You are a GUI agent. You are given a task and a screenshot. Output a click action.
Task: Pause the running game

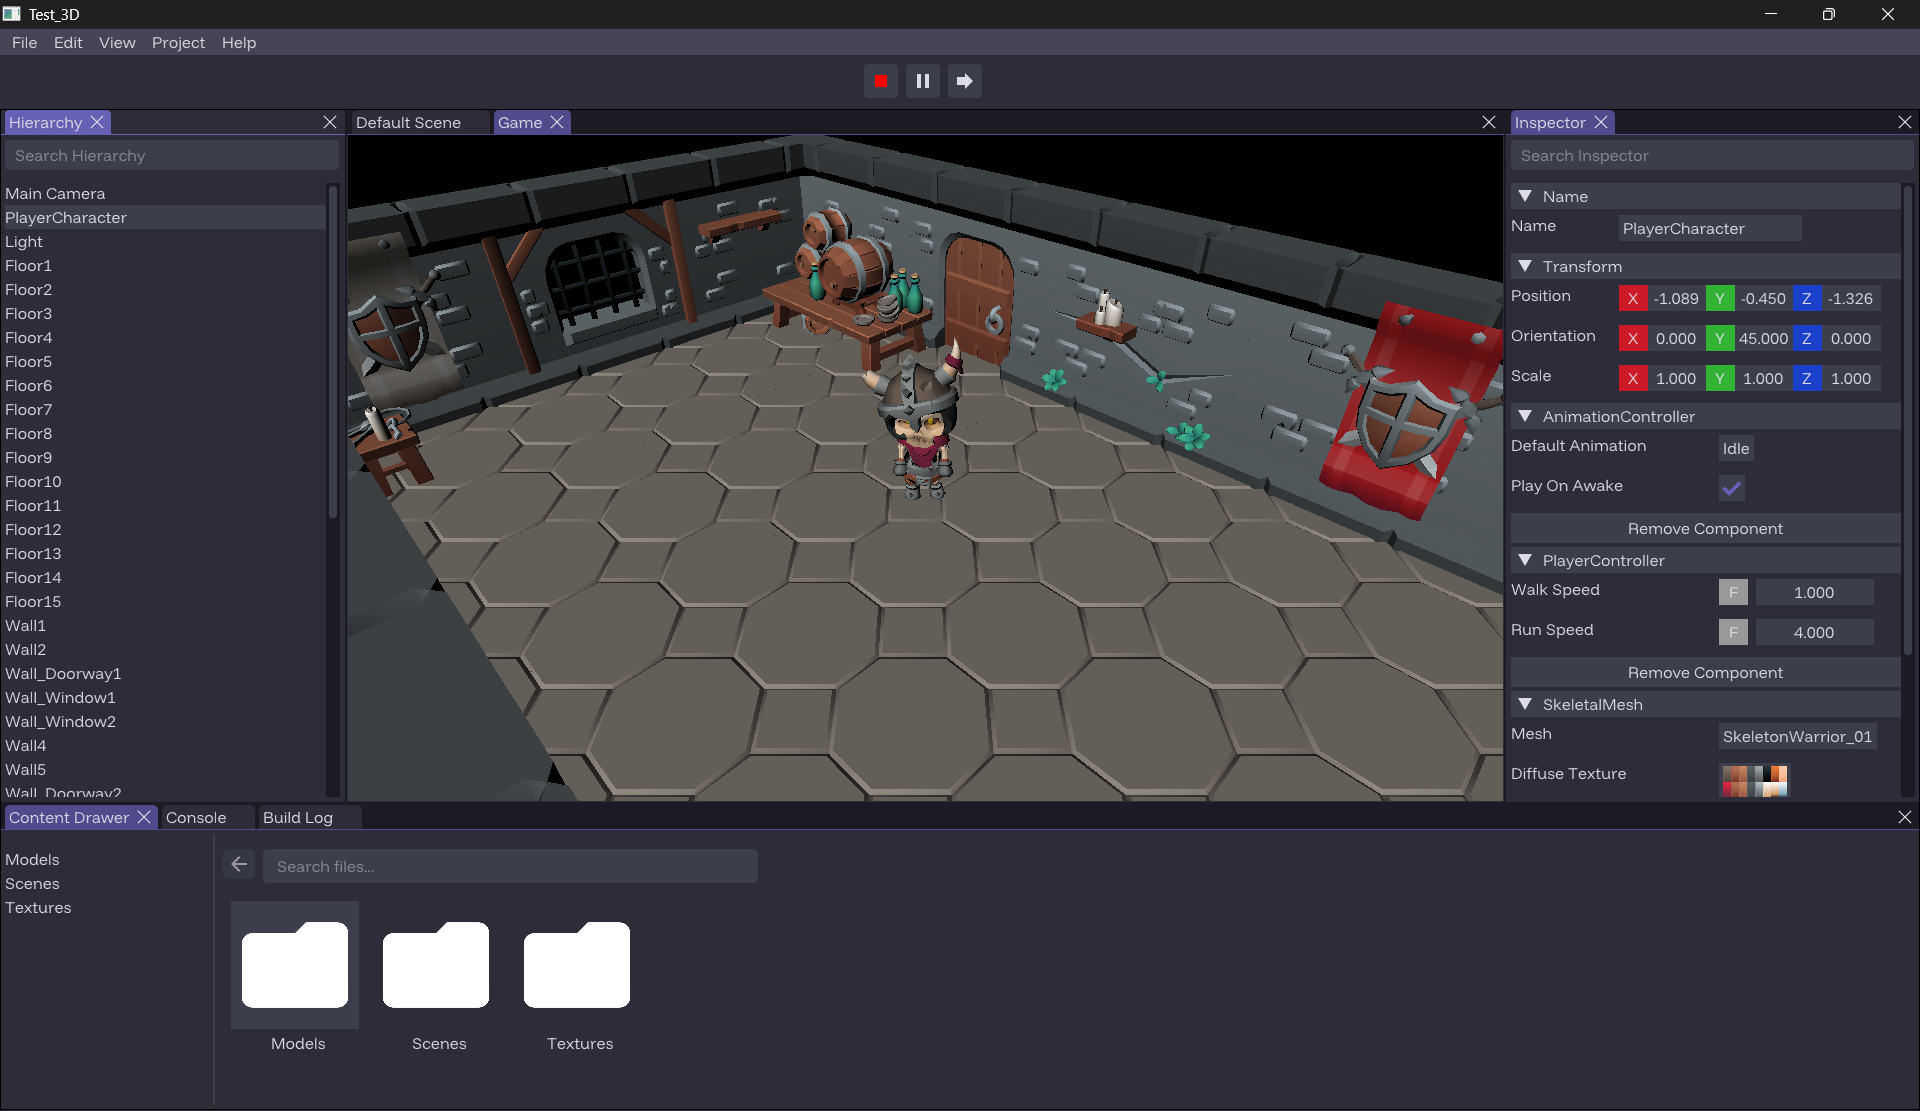point(922,81)
